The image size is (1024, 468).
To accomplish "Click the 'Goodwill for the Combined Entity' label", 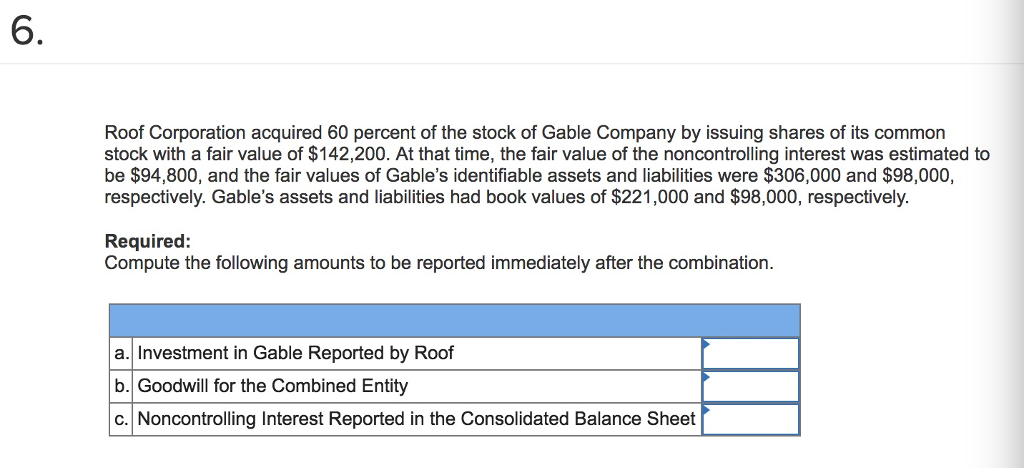I will click(272, 386).
